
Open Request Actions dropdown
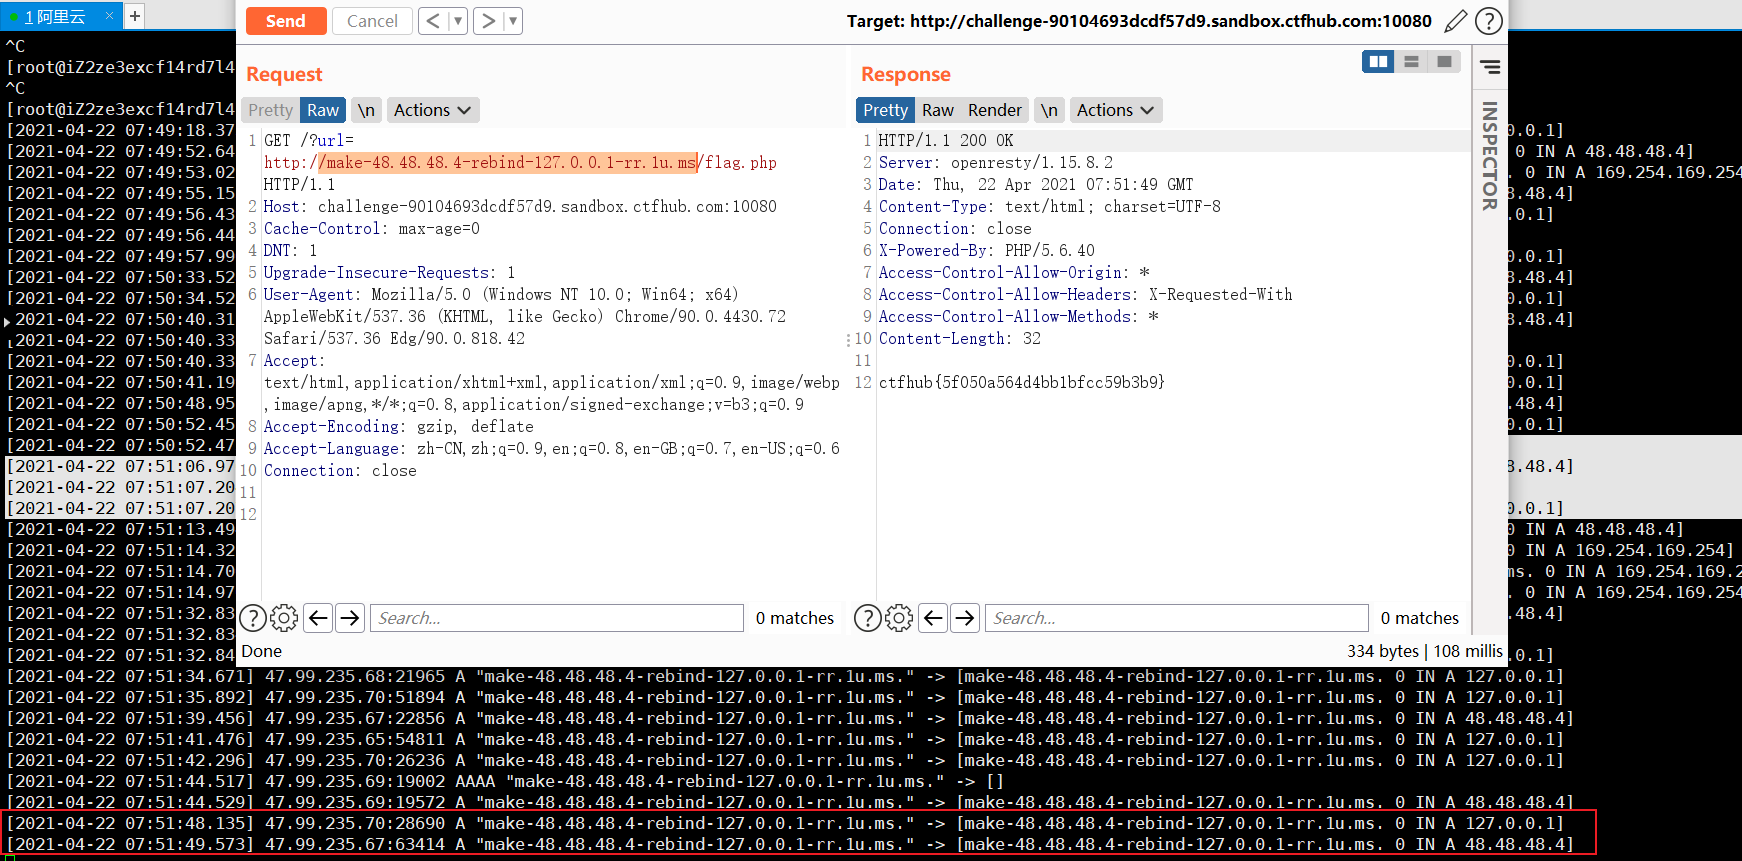432,110
